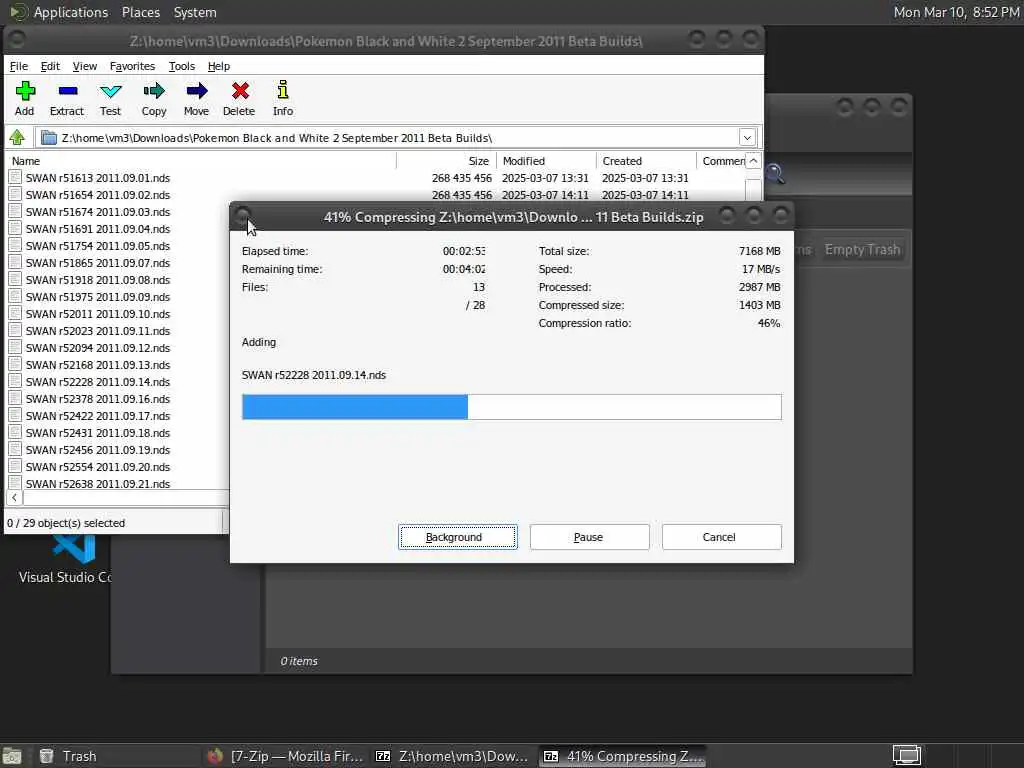Open the address bar path dropdown
The height and width of the screenshot is (768, 1024).
pyautogui.click(x=747, y=138)
